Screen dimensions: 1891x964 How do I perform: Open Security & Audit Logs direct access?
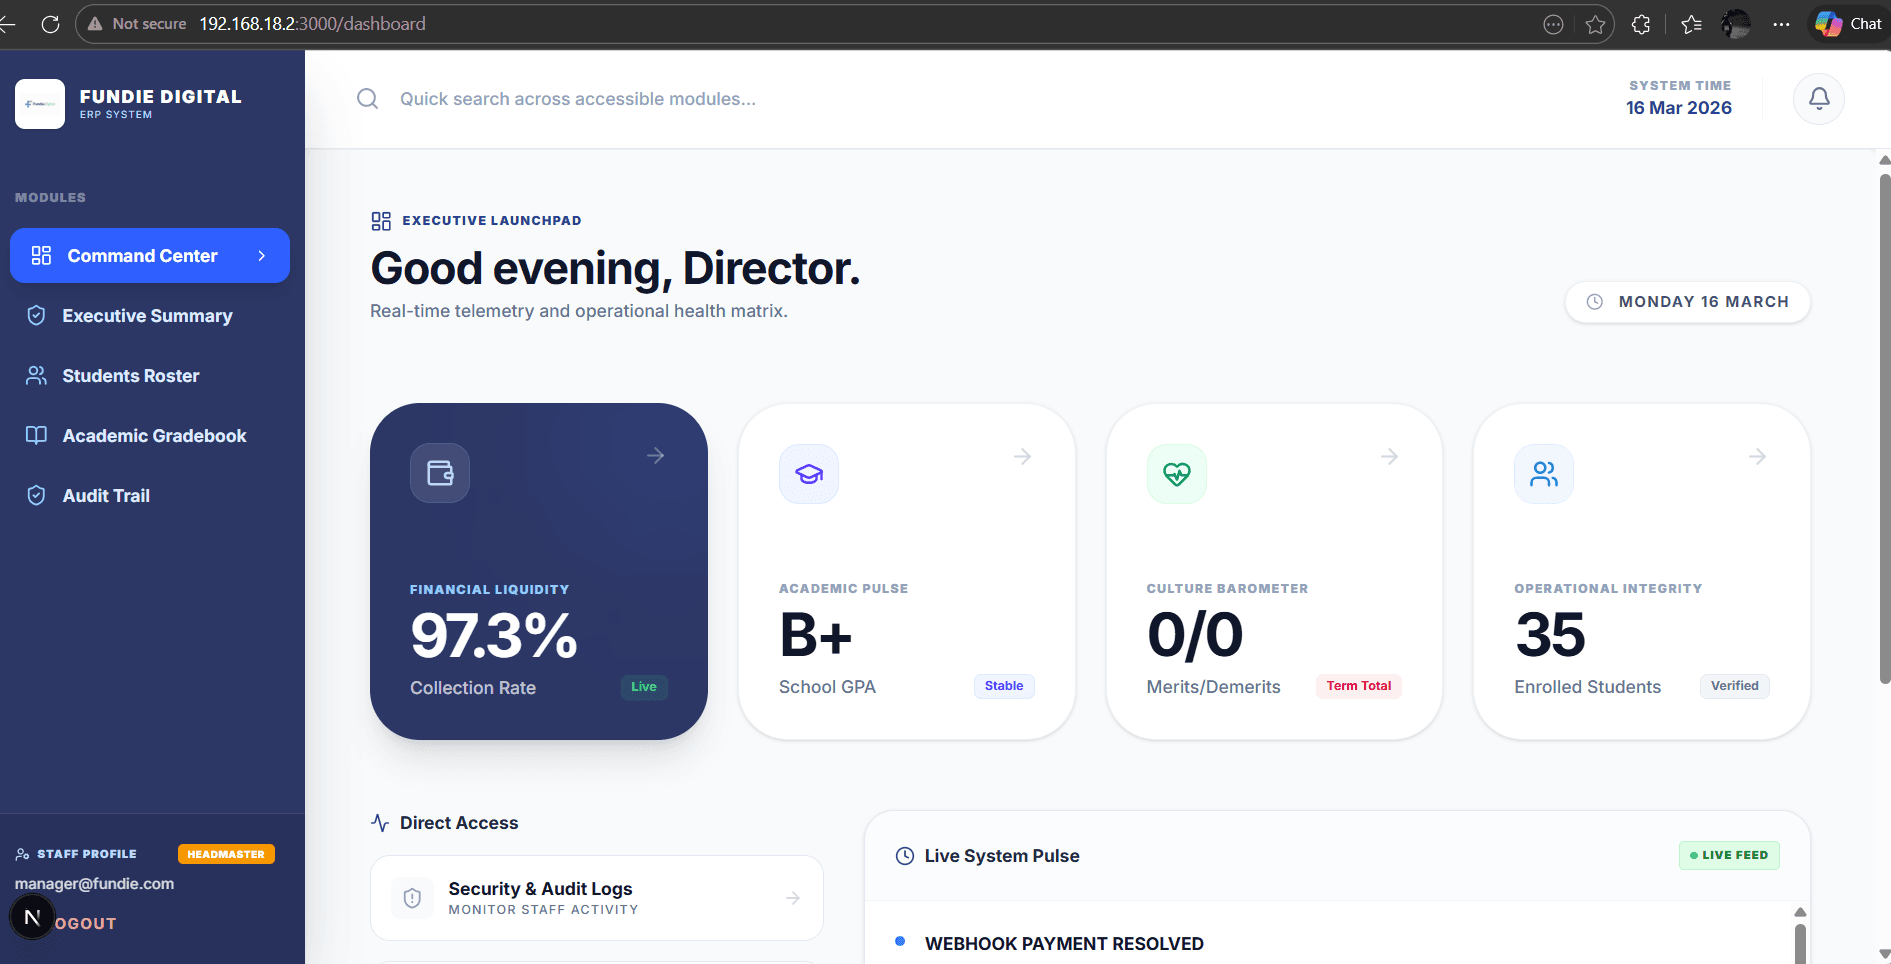[x=596, y=898]
